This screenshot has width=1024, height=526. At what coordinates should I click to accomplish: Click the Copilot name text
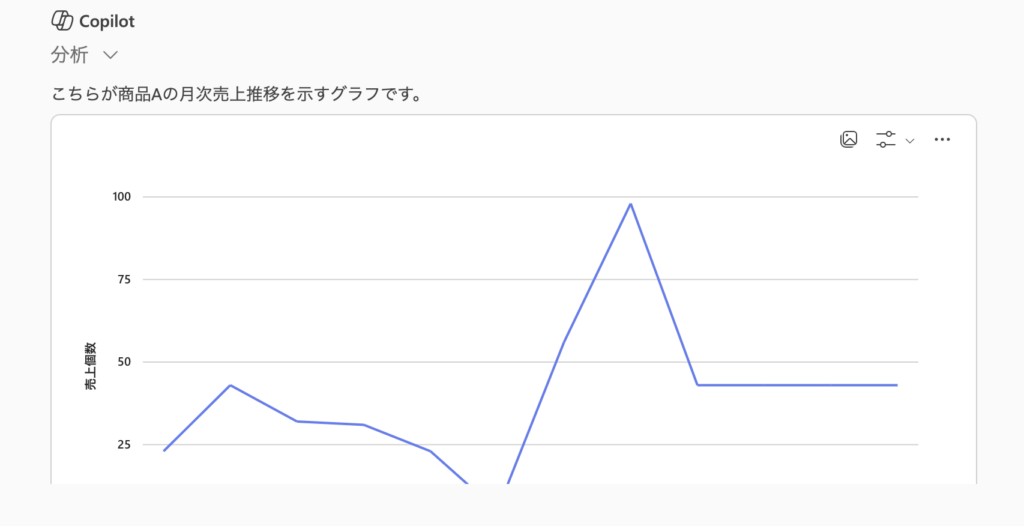106,21
